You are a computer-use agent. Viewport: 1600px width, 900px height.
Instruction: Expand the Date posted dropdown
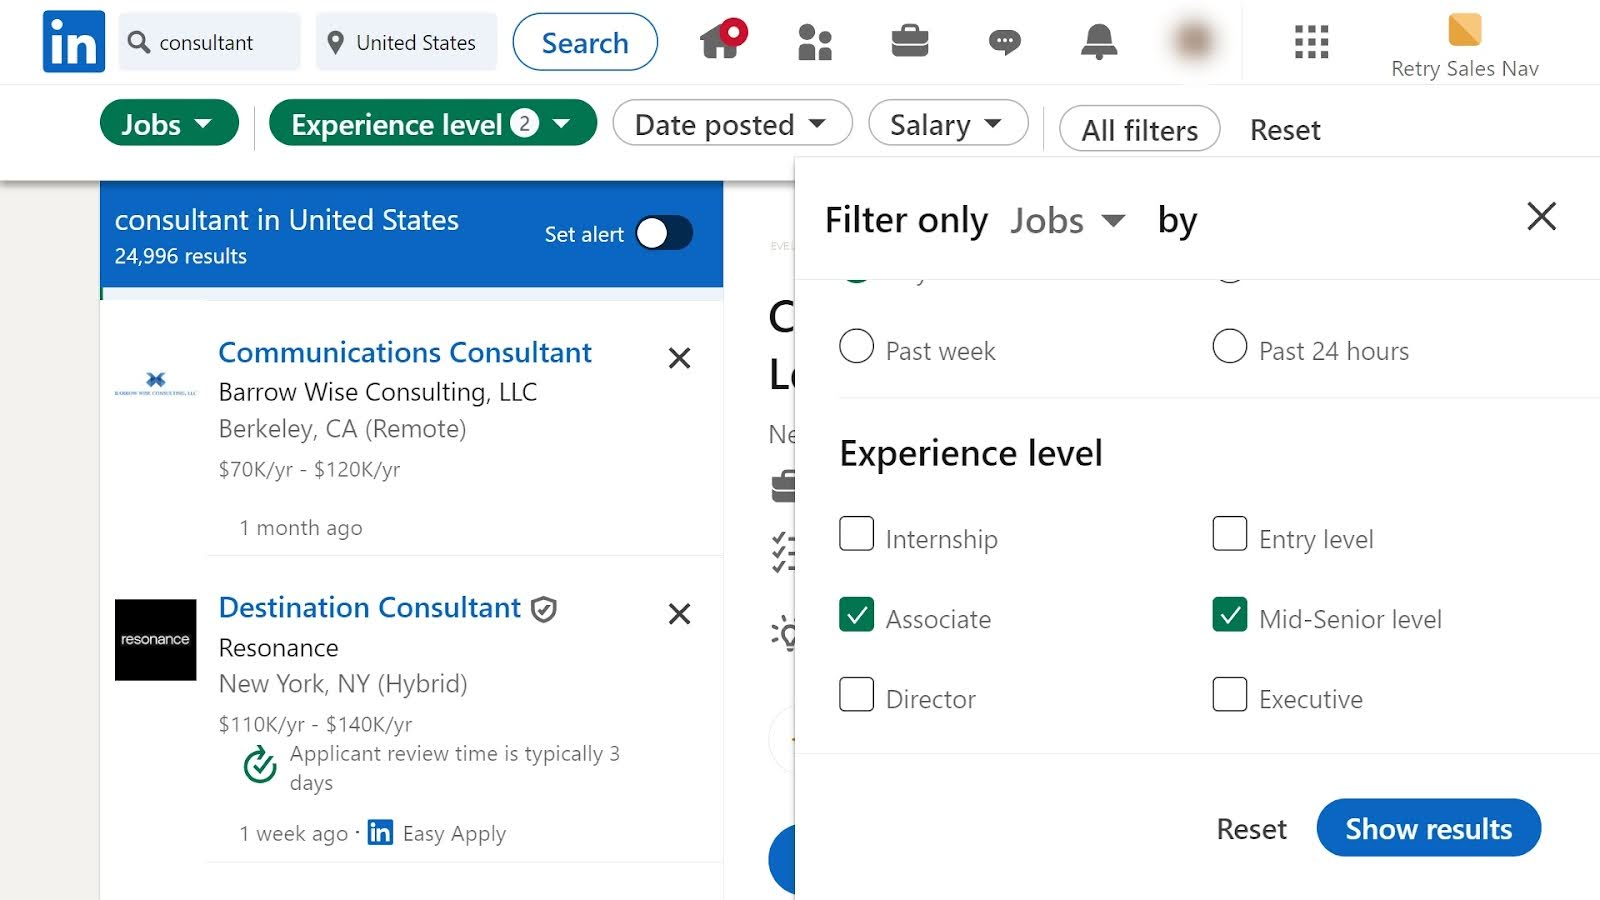click(x=731, y=124)
